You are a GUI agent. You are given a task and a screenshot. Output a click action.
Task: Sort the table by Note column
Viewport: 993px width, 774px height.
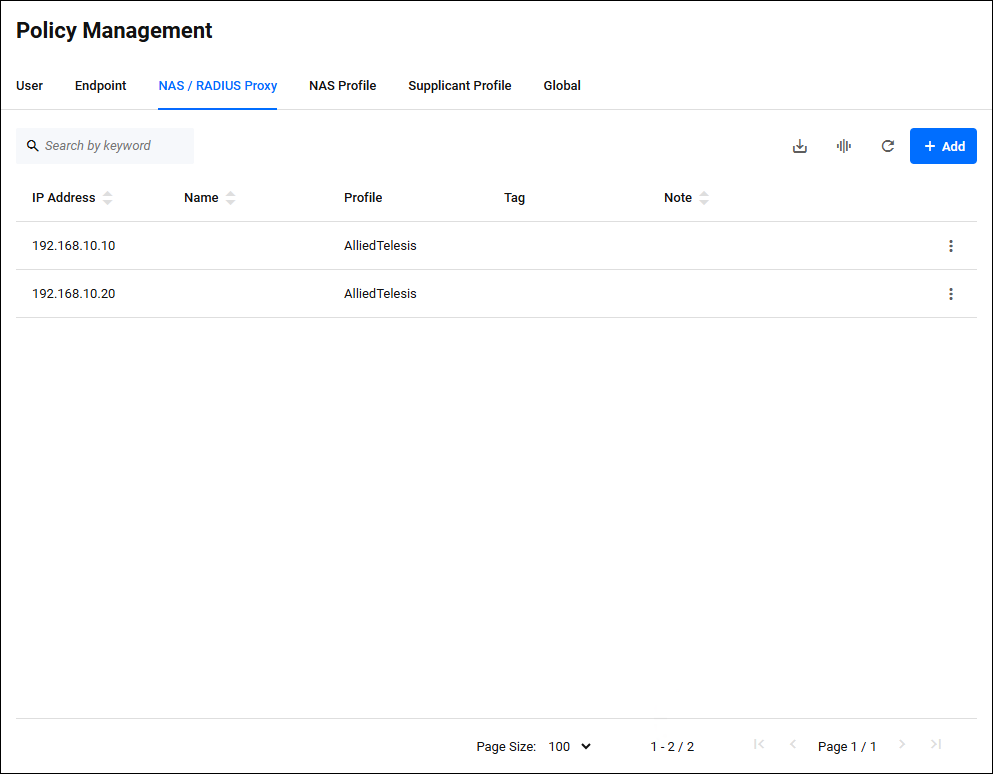pyautogui.click(x=703, y=198)
